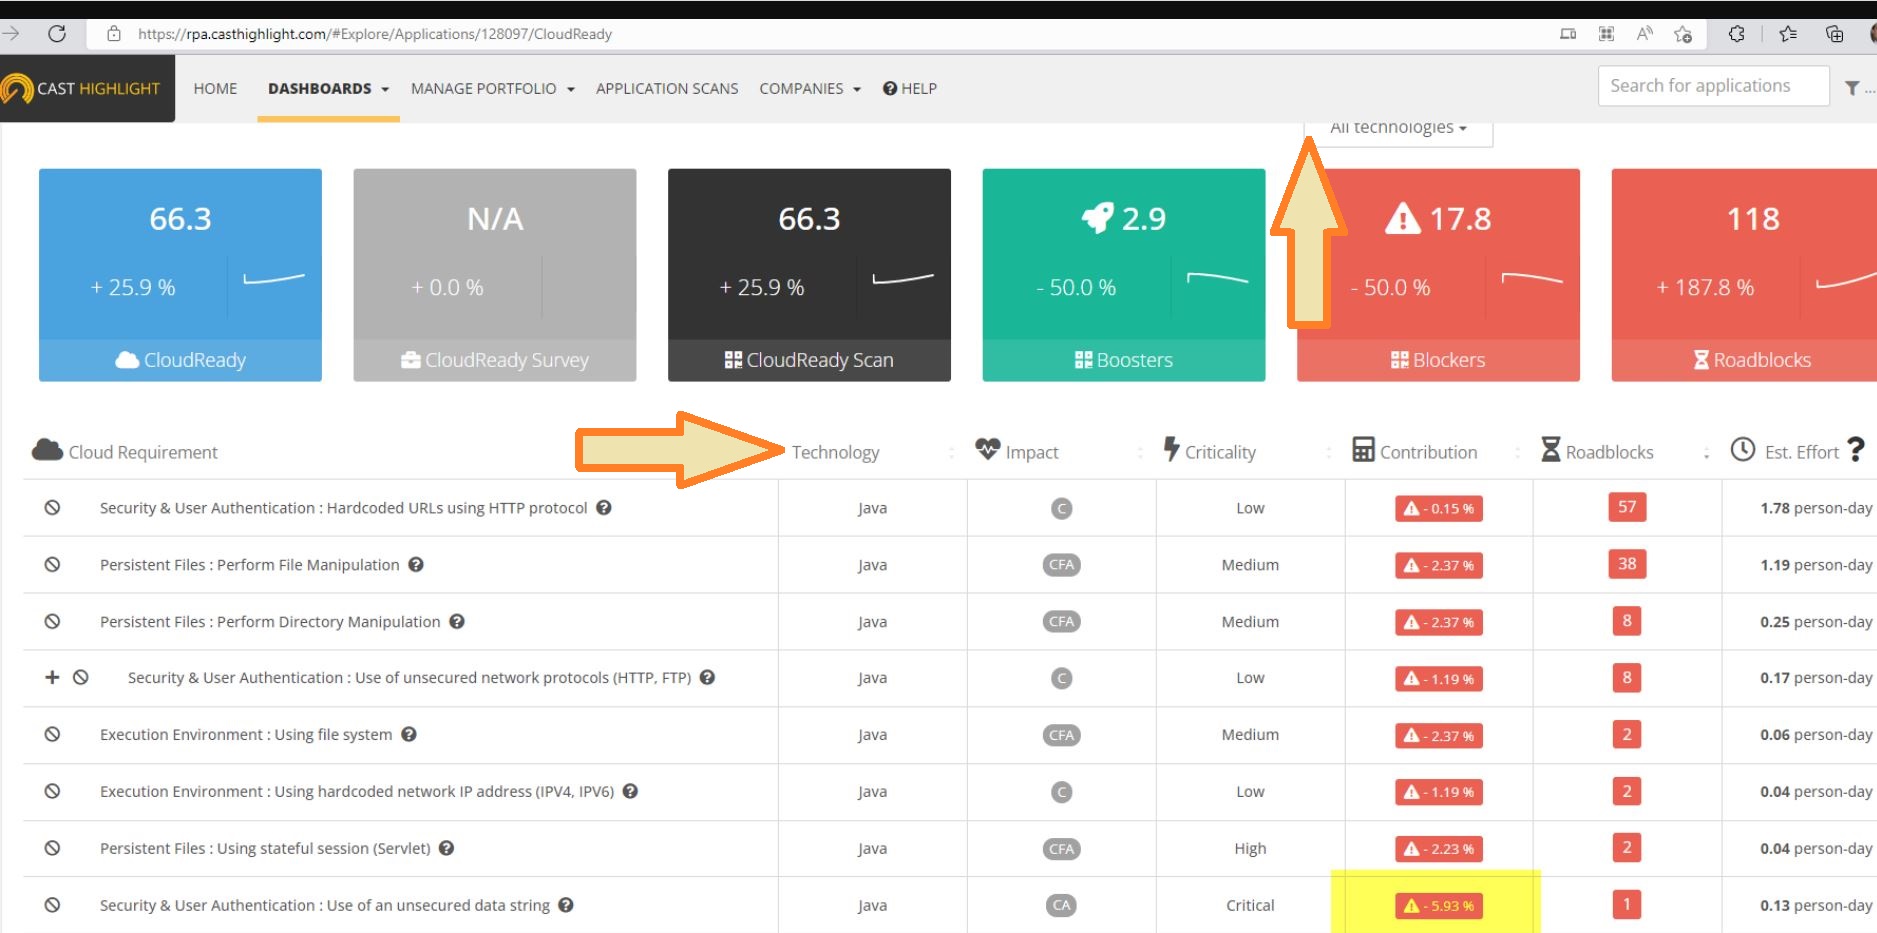1877x933 pixels.
Task: Open info icon for unsecured network protocols row
Action: point(707,677)
